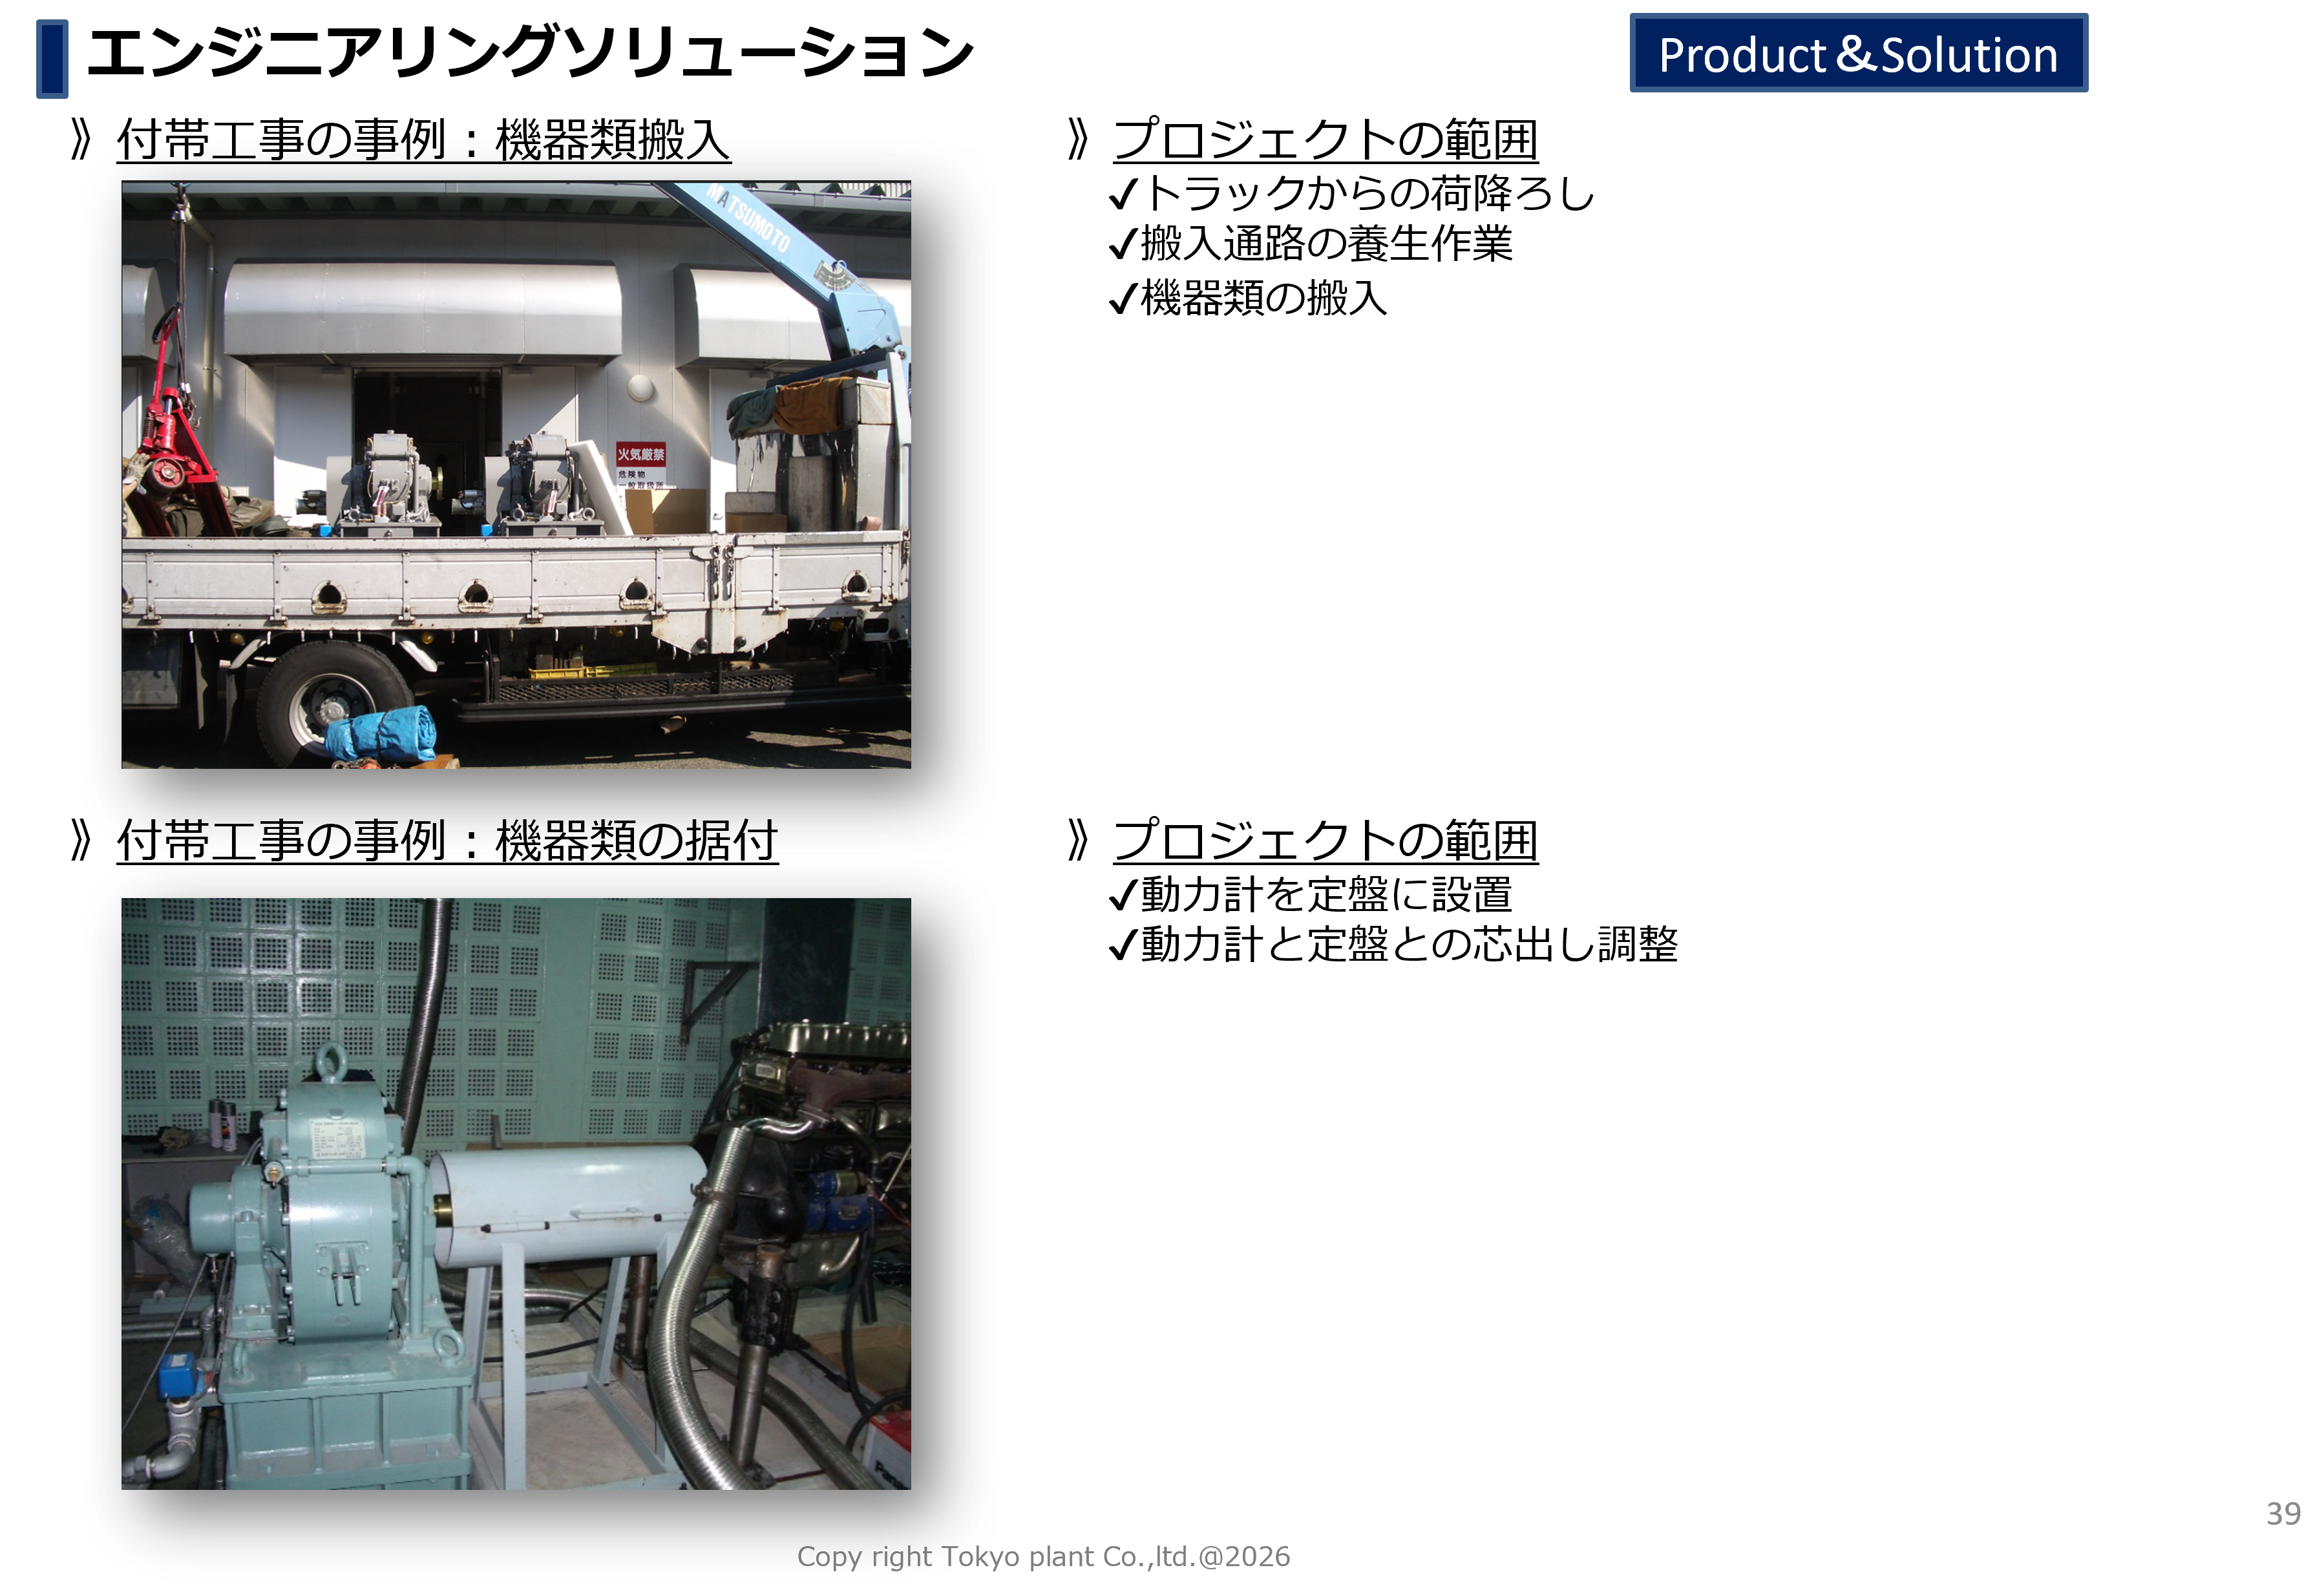This screenshot has width=2324, height=1592.
Task: Click the chevron before the lower プロジェクトの範囲
Action: (x=1078, y=841)
